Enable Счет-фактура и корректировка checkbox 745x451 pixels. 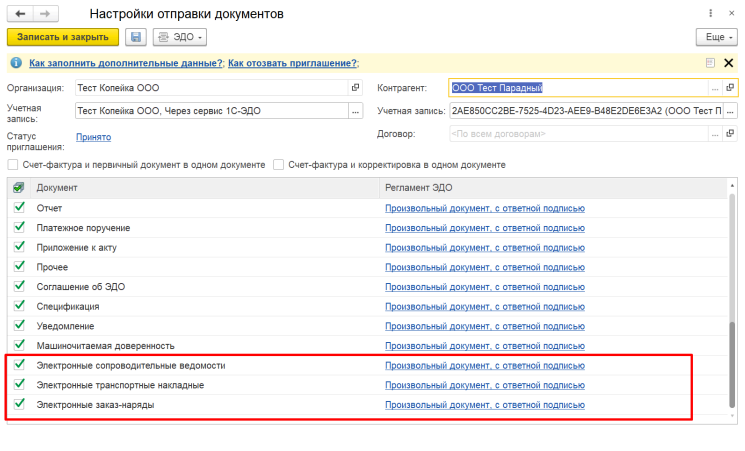(280, 164)
